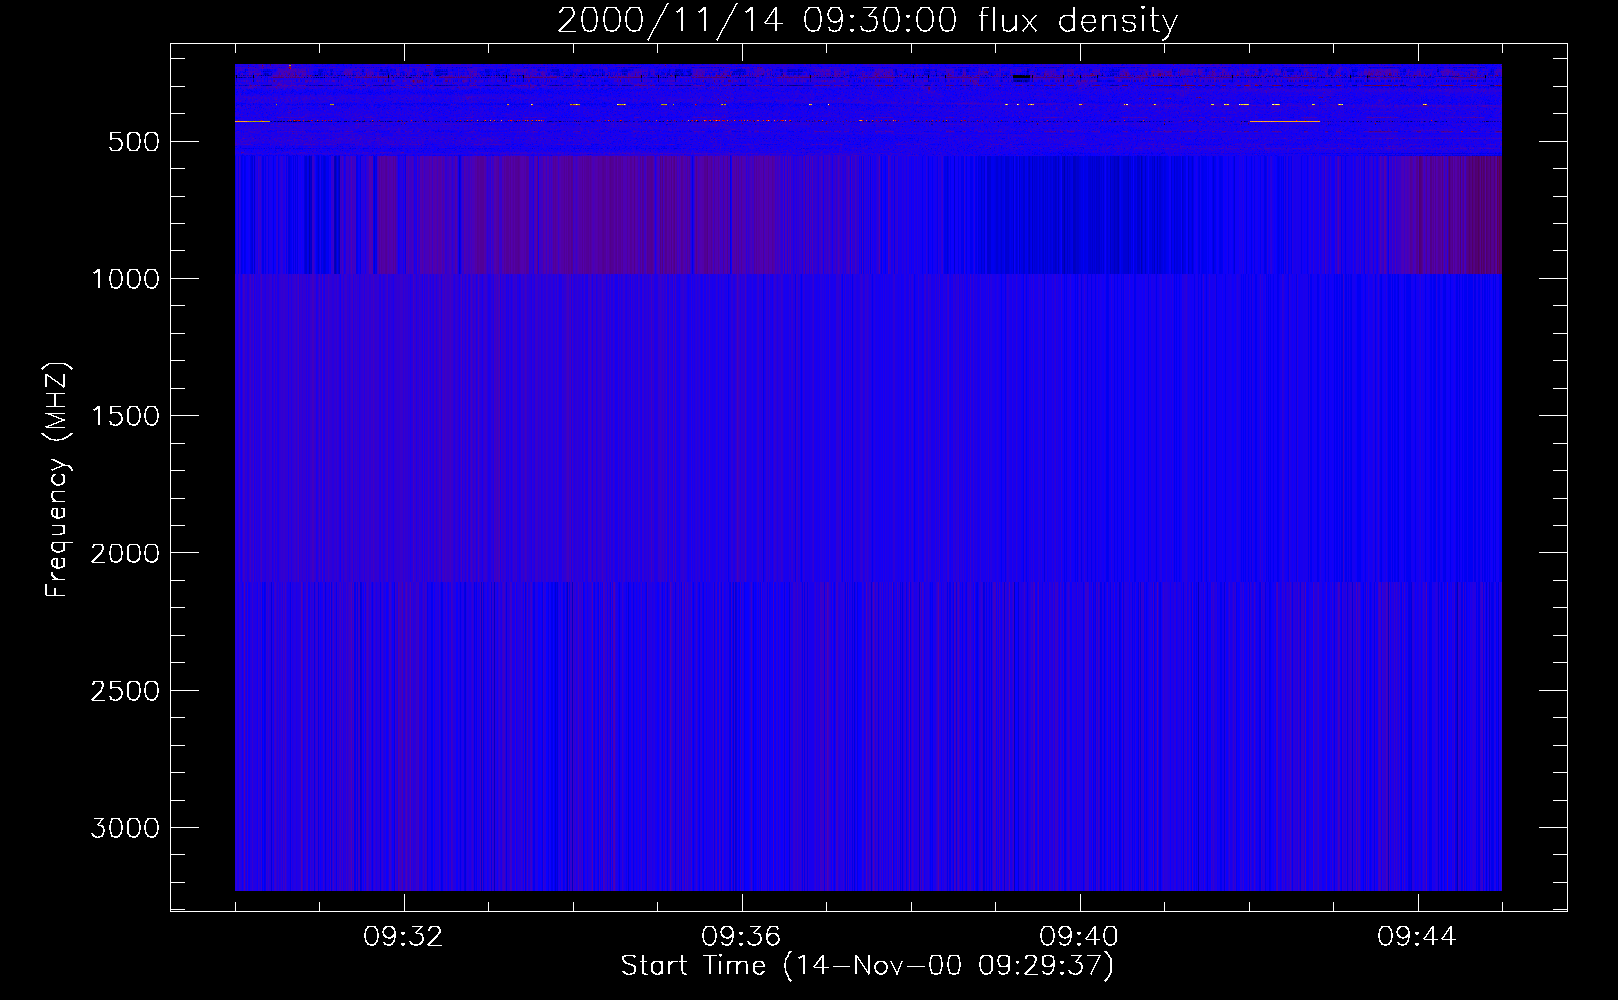The height and width of the screenshot is (1000, 1618).
Task: Click the 2000 frequency tick label
Action: [x=125, y=554]
